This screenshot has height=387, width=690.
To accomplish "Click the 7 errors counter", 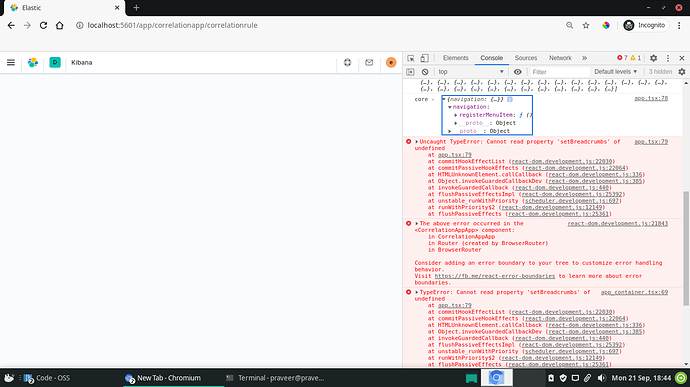I will [x=622, y=58].
